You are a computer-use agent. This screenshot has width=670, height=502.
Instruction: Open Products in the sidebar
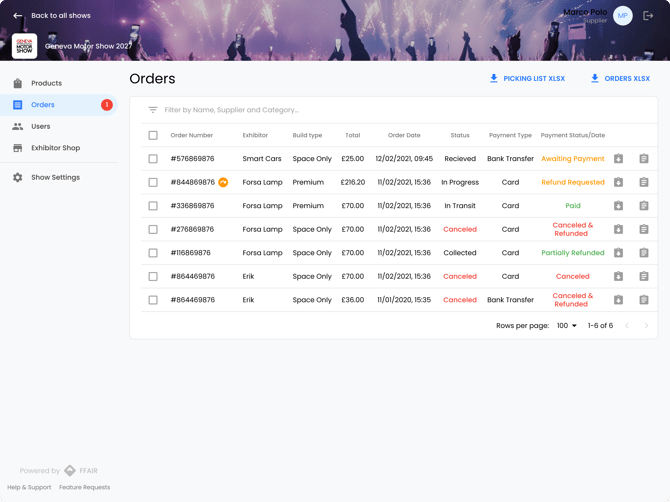click(46, 83)
